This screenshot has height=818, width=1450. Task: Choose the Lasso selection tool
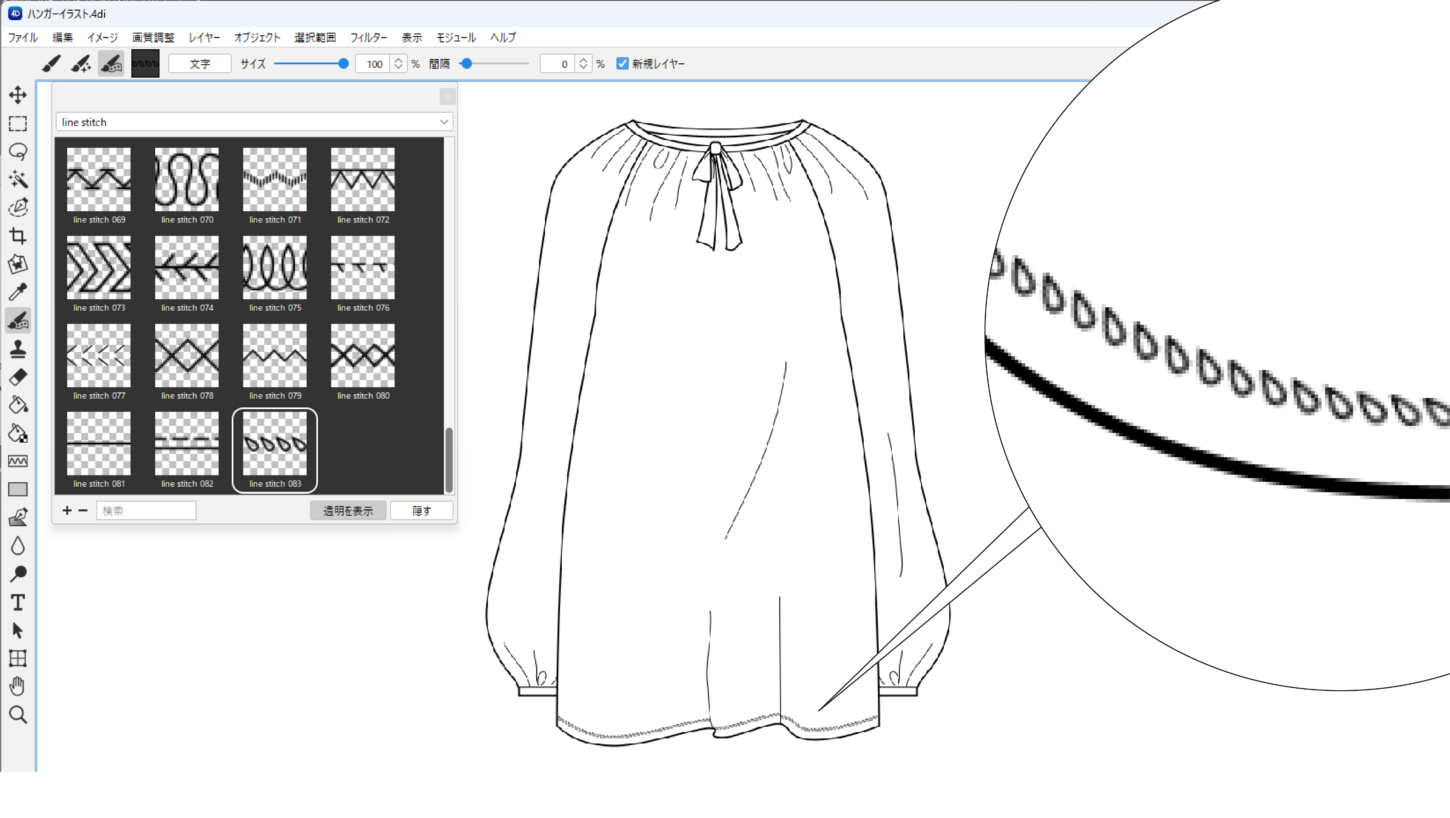pos(18,151)
